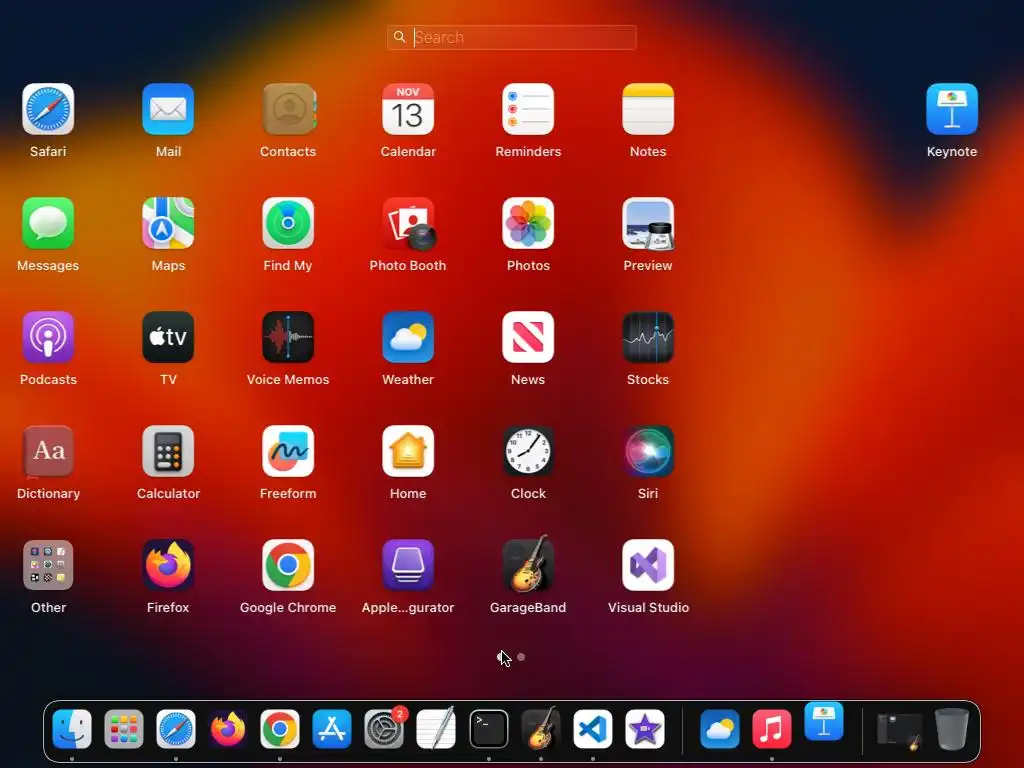Viewport: 1024px width, 768px height.
Task: Launch Keynote from the Launchpad grid
Action: coord(952,109)
